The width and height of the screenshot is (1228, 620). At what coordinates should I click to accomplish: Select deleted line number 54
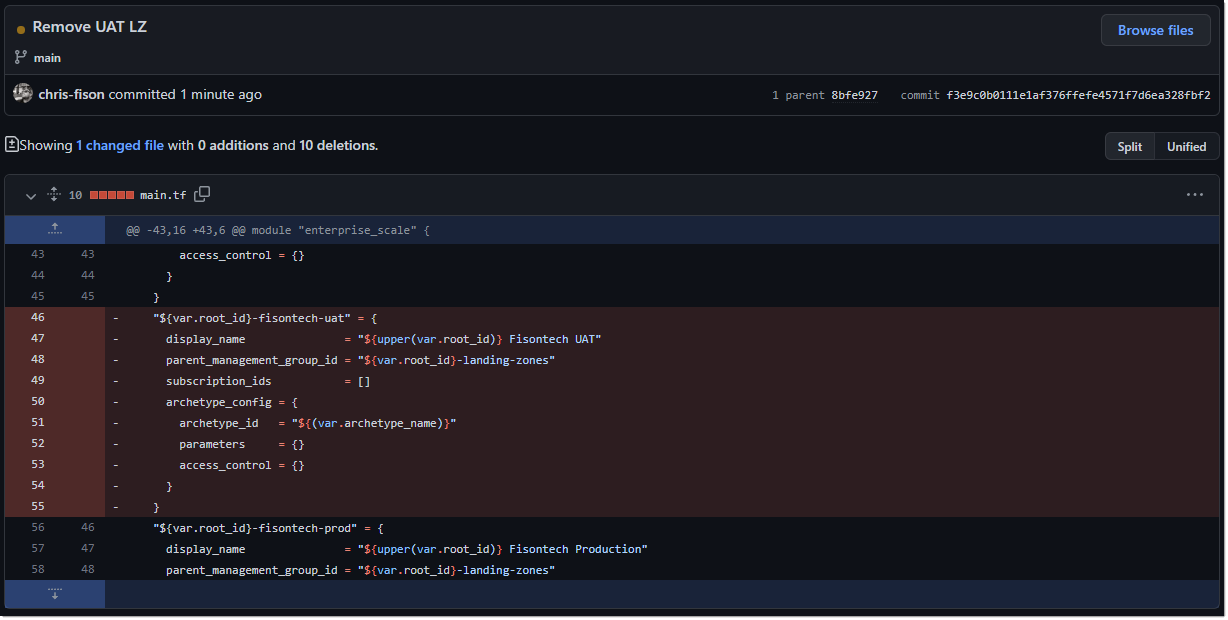click(38, 486)
